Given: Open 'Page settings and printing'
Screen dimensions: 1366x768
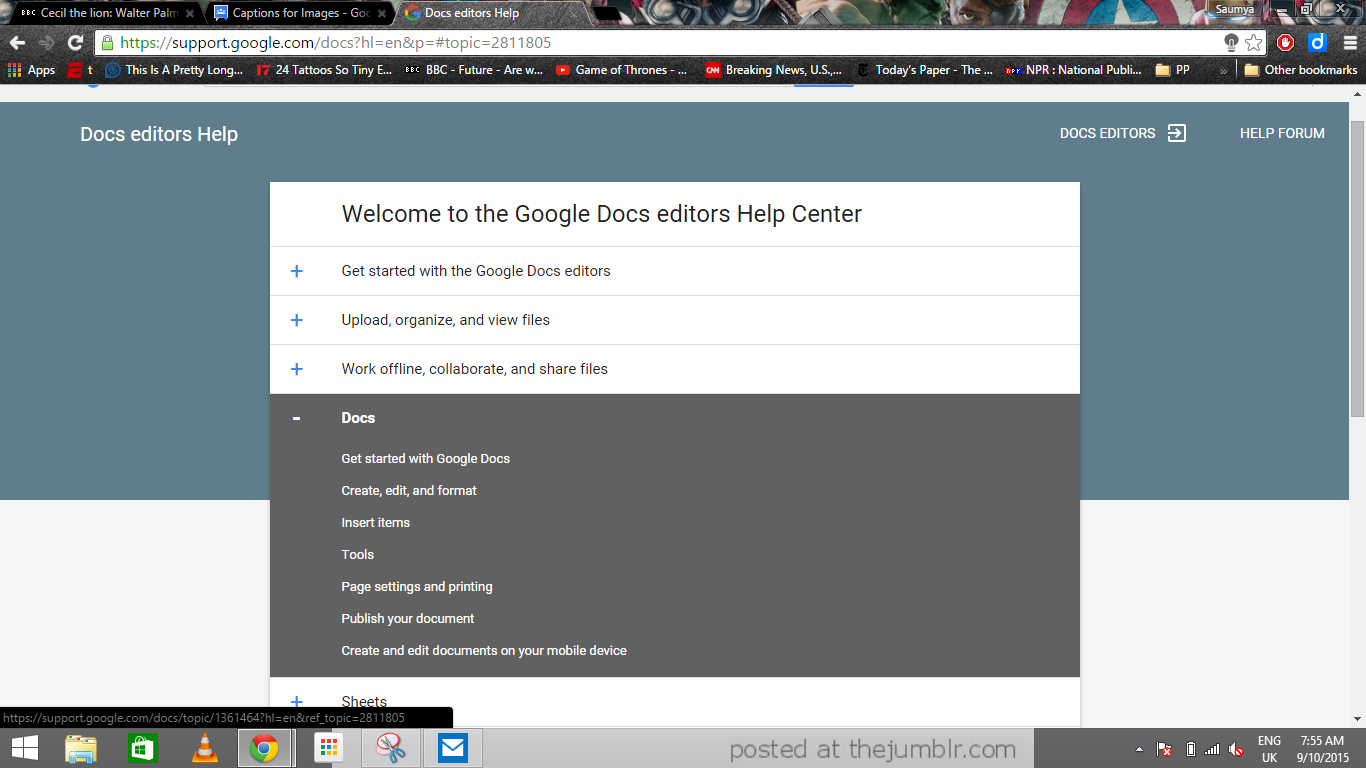Looking at the screenshot, I should [x=417, y=587].
